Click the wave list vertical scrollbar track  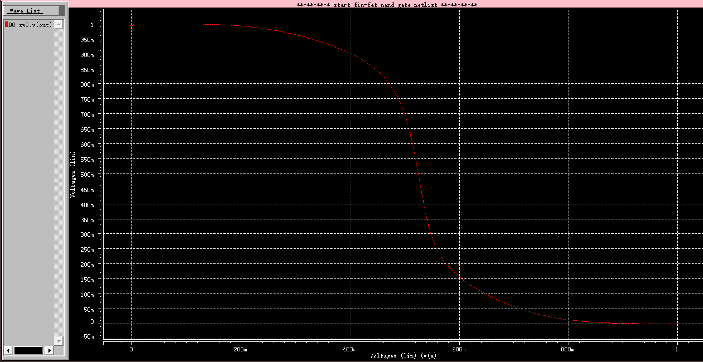[x=59, y=183]
